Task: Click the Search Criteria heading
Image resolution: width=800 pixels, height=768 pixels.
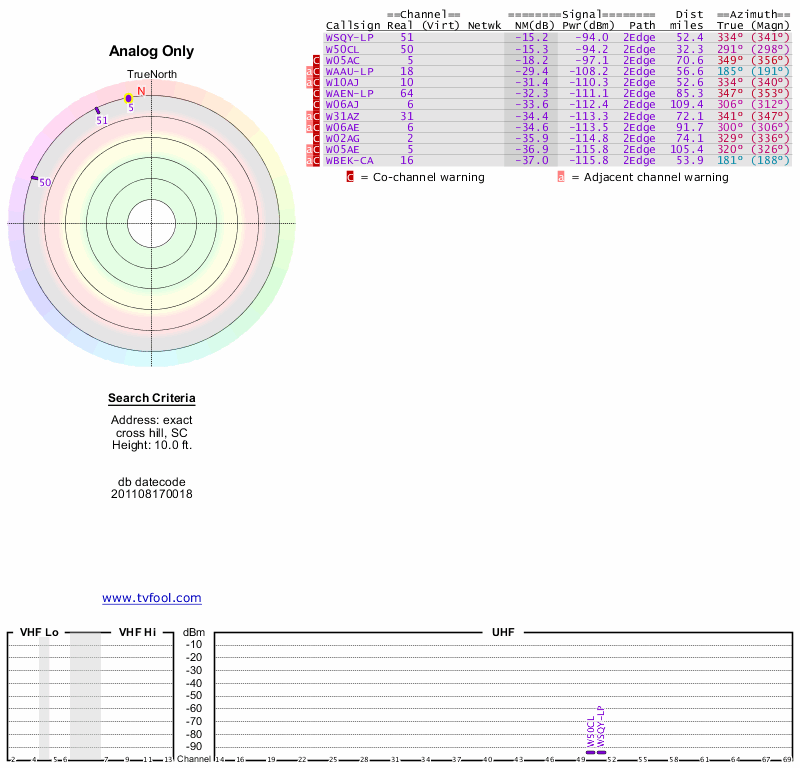Action: pos(152,399)
